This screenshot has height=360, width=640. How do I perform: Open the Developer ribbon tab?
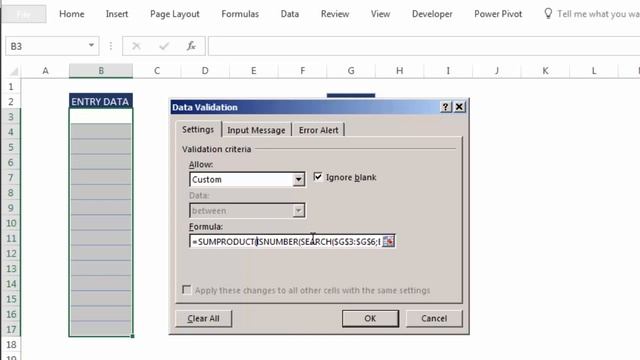pyautogui.click(x=432, y=14)
